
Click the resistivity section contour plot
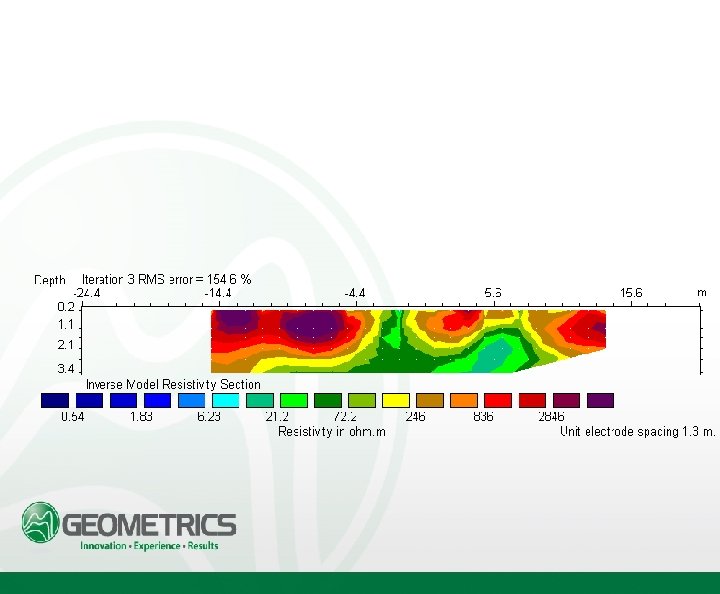pos(408,341)
